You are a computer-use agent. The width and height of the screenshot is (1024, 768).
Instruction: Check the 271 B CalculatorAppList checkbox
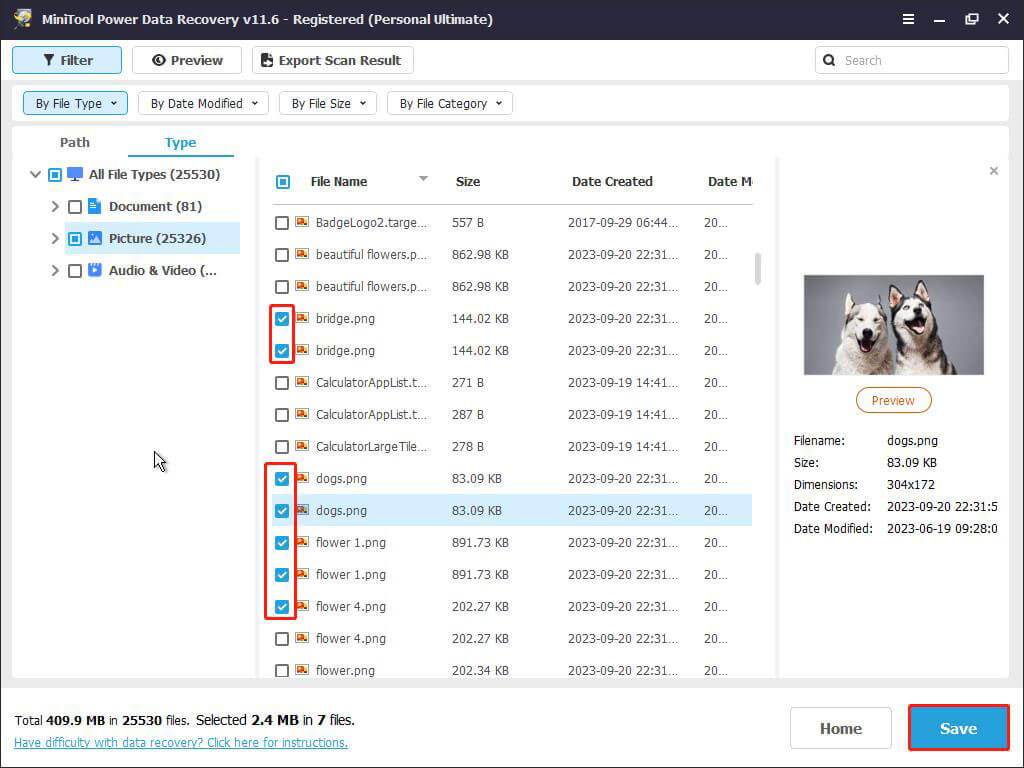pyautogui.click(x=281, y=383)
